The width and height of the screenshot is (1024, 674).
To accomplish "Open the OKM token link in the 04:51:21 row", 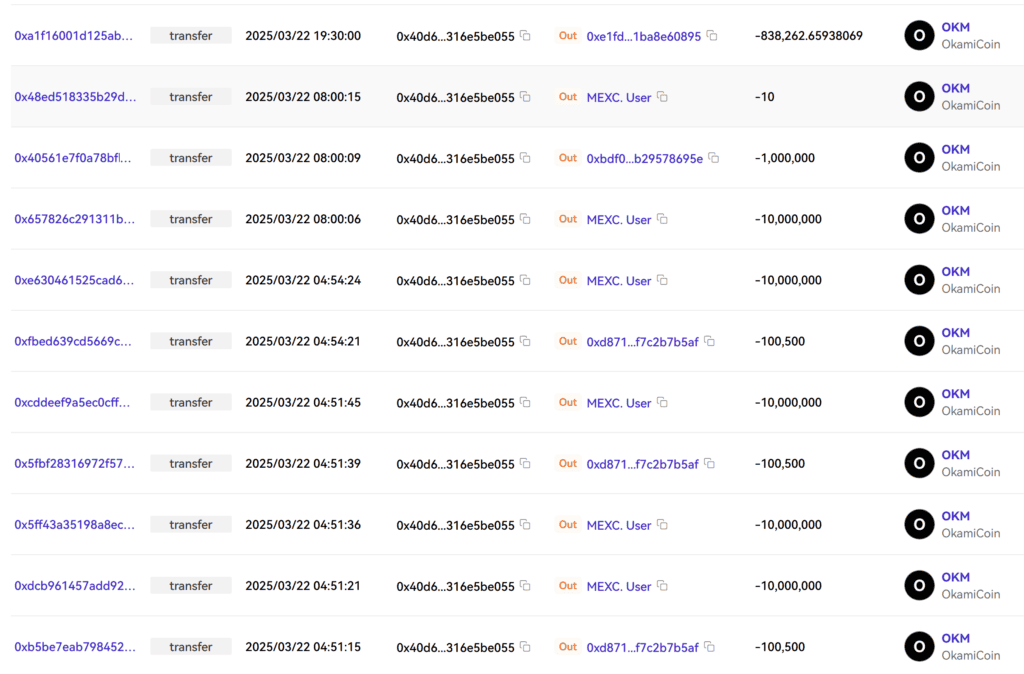I will click(x=955, y=577).
